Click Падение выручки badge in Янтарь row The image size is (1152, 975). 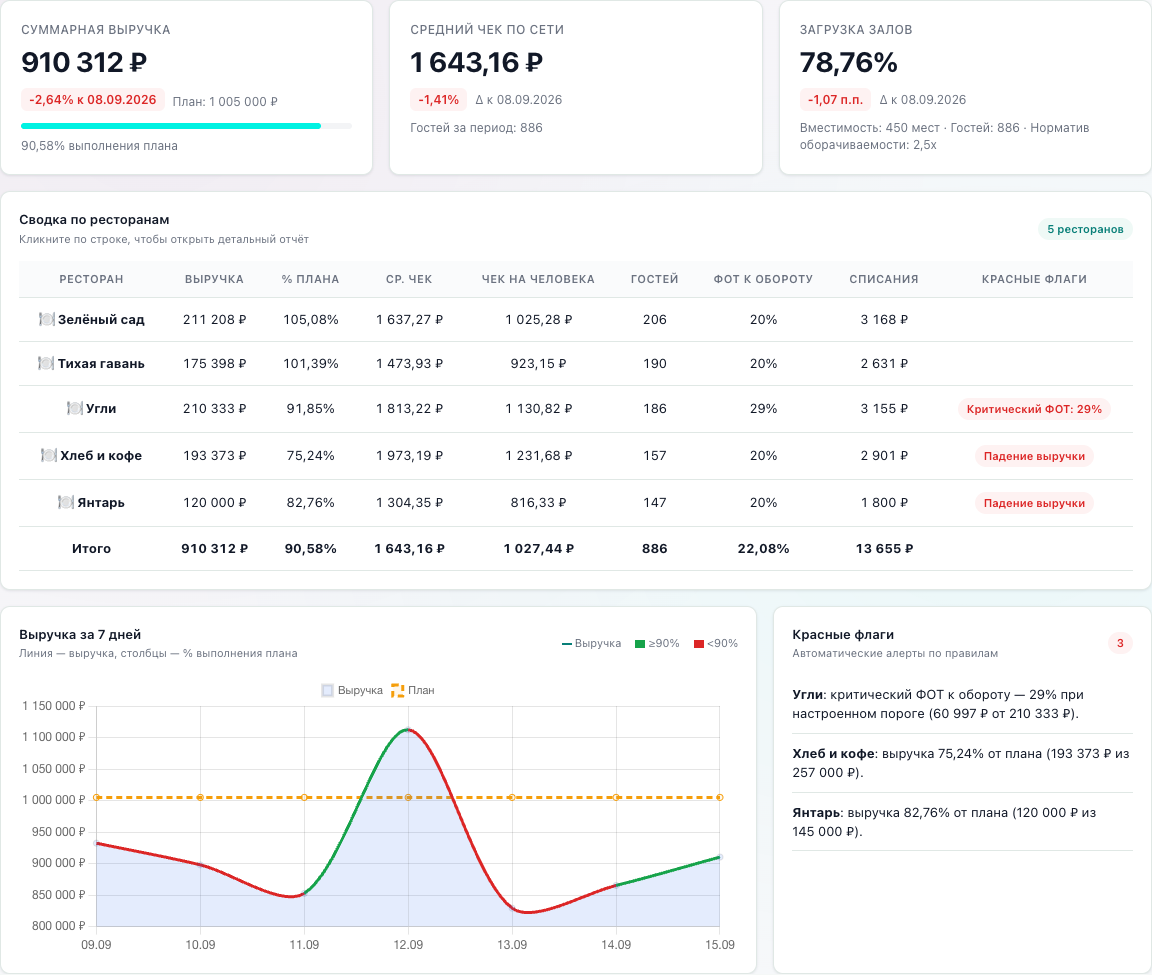point(1034,503)
